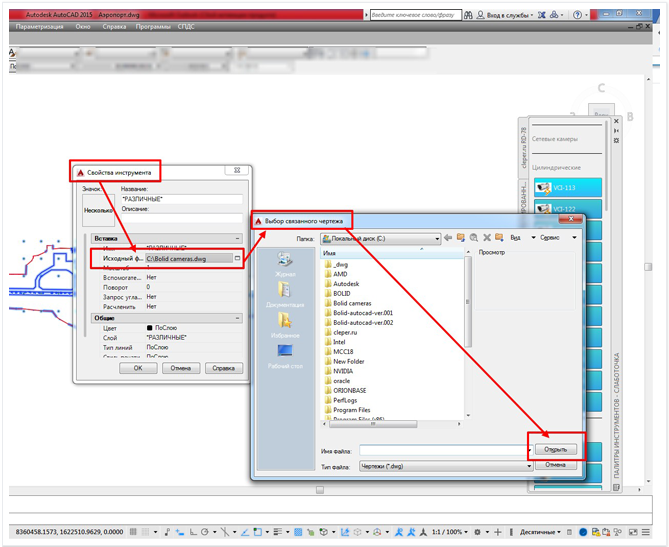Toggle transparency display in status bar

click(298, 532)
